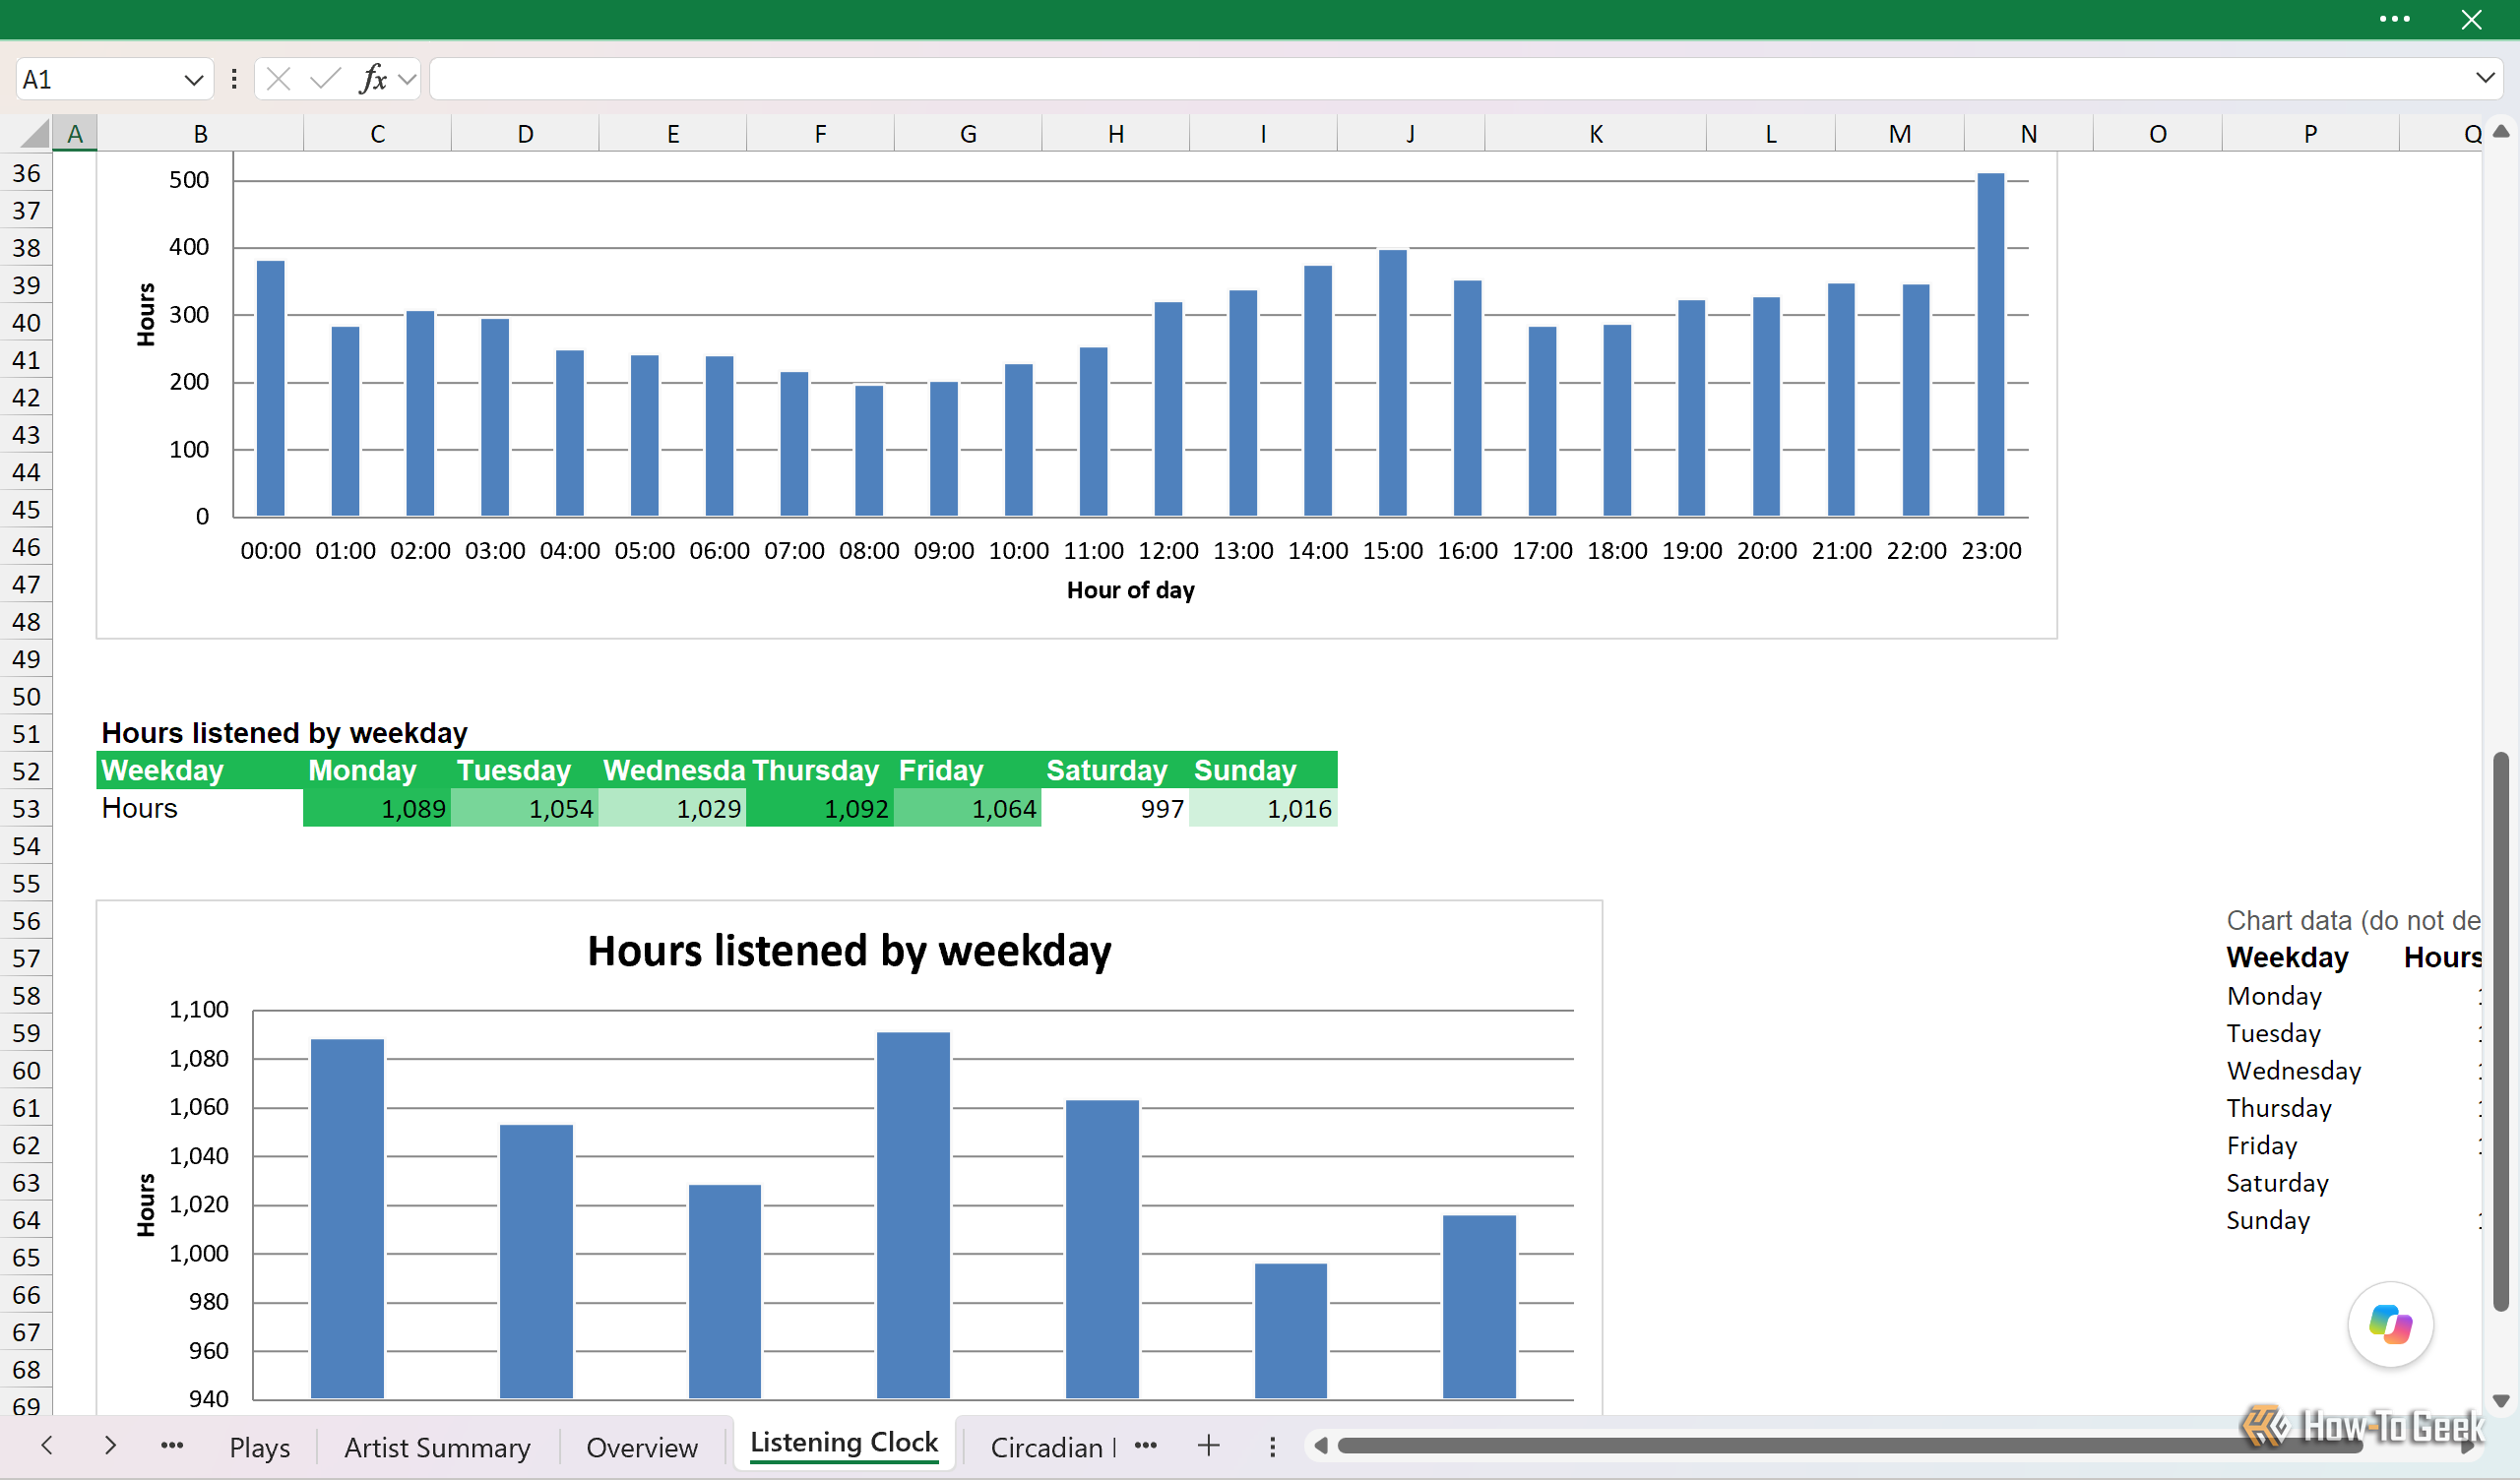This screenshot has height=1480, width=2520.
Task: Close the Excel window
Action: pos(2471,19)
